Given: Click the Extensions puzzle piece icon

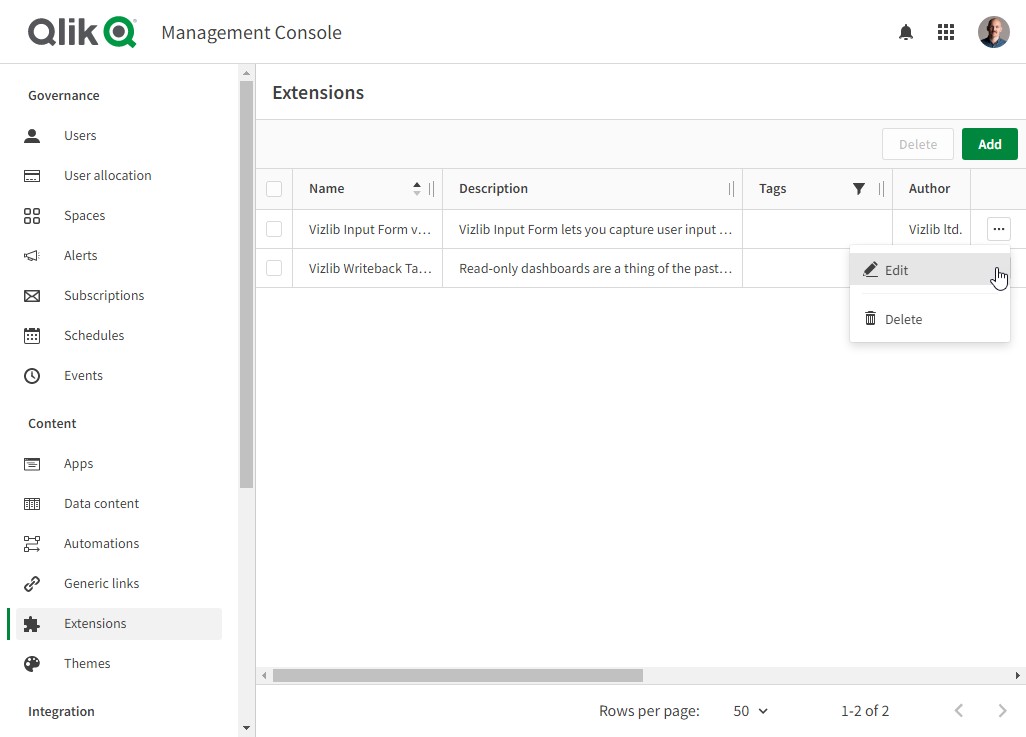Looking at the screenshot, I should click(32, 624).
